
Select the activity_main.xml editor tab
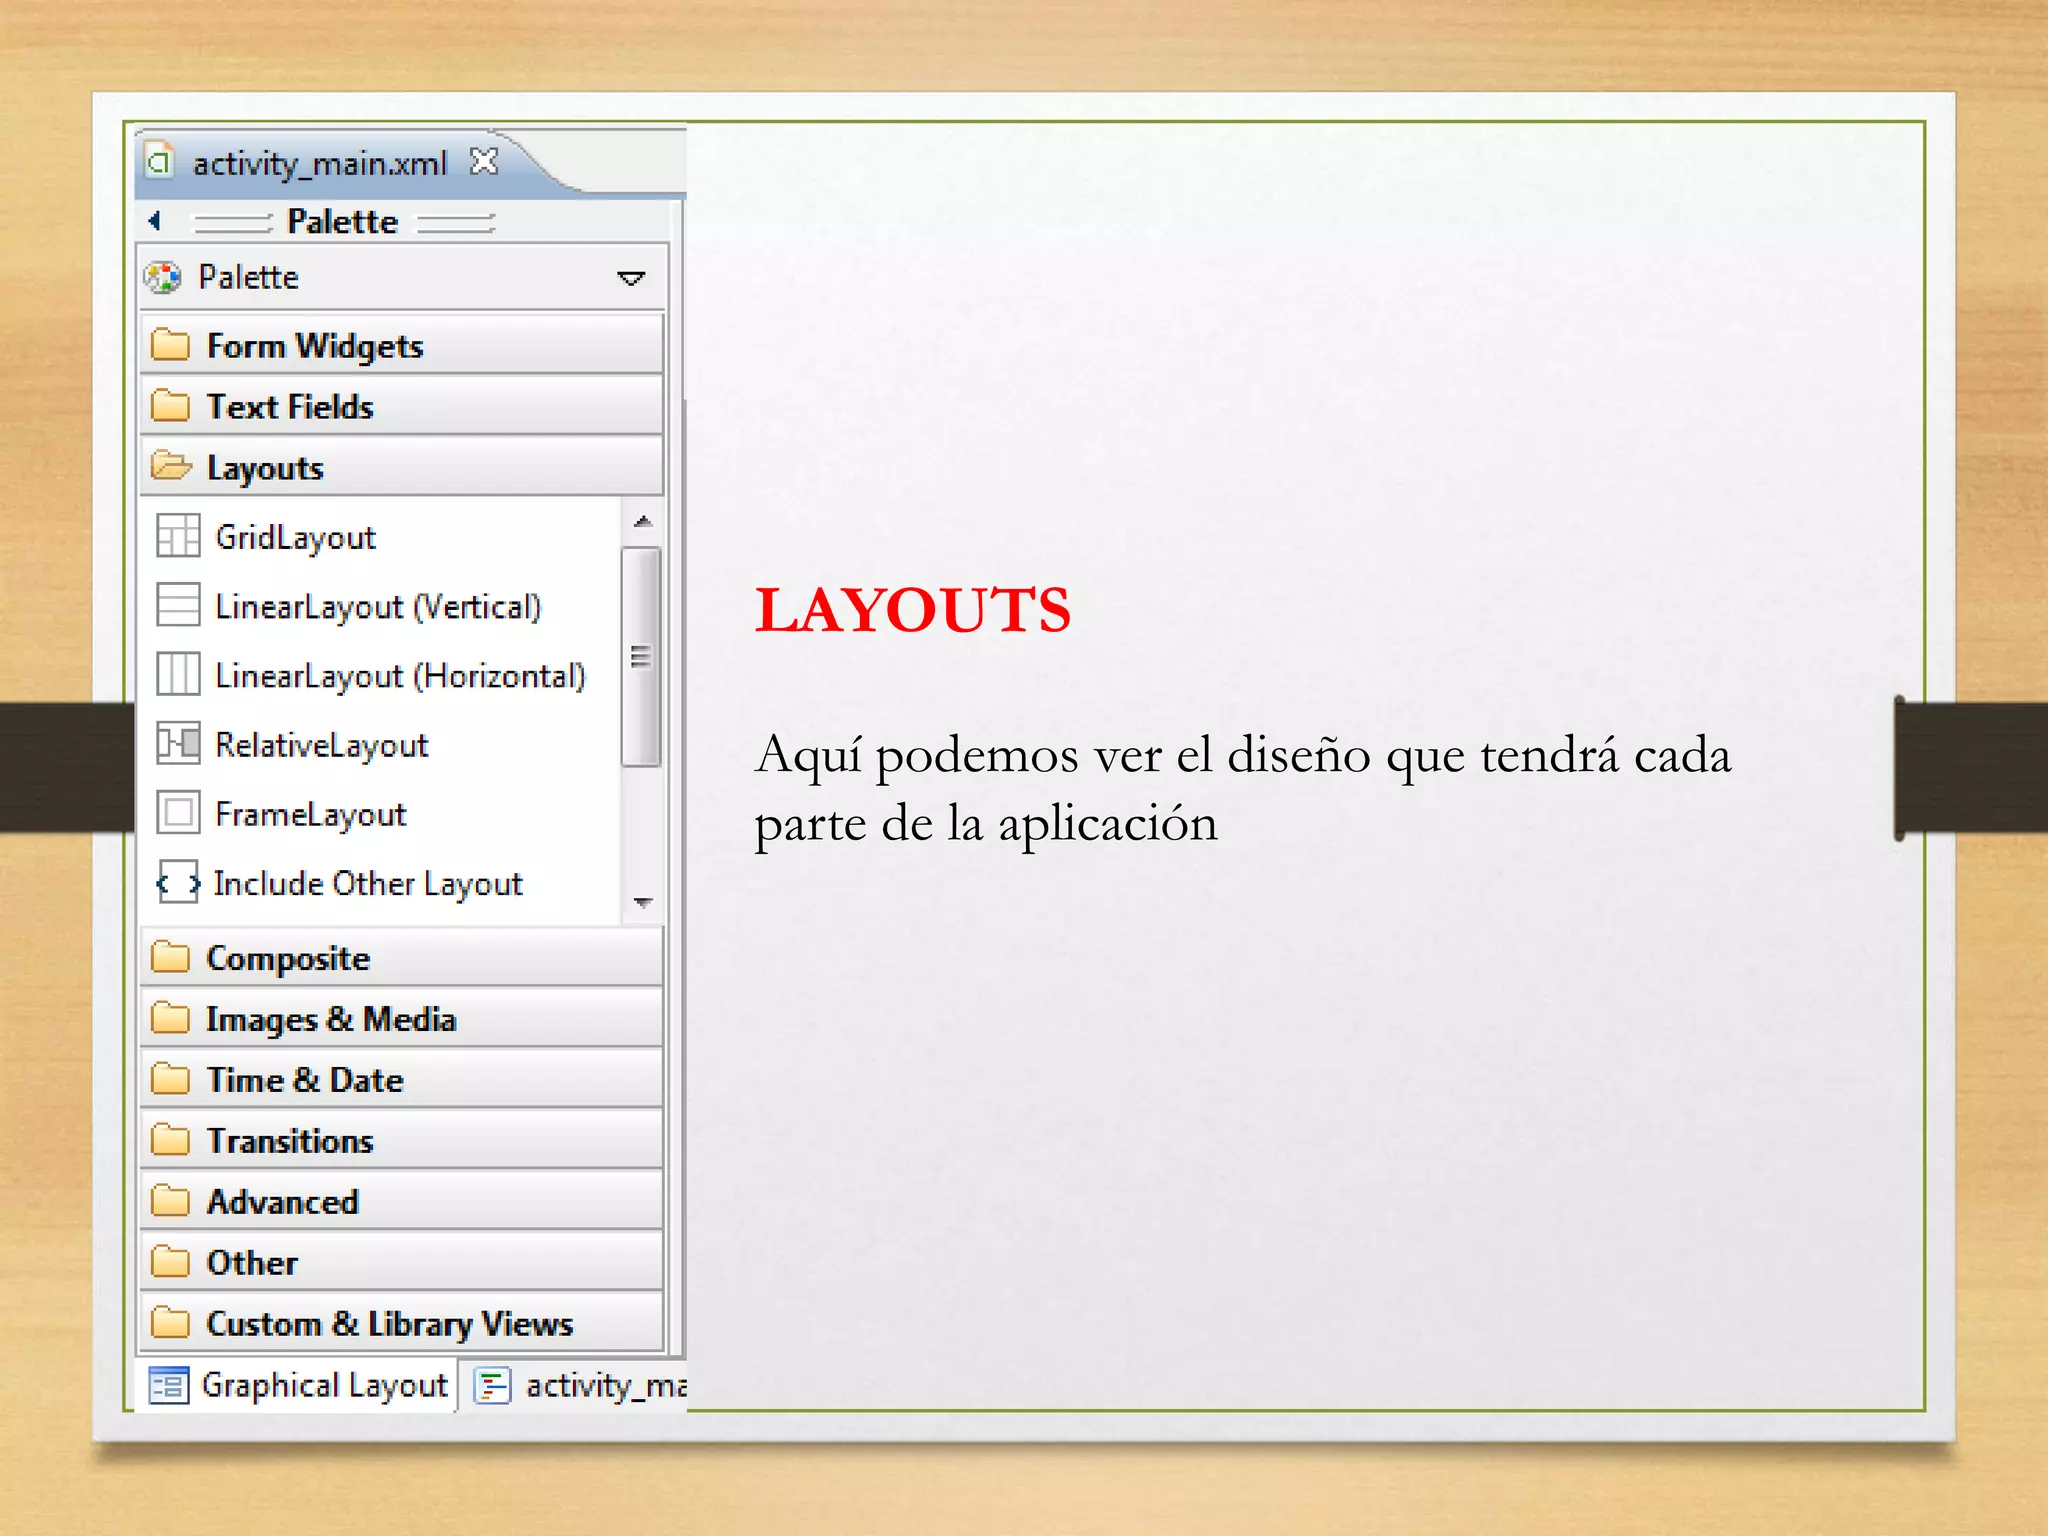(x=320, y=162)
